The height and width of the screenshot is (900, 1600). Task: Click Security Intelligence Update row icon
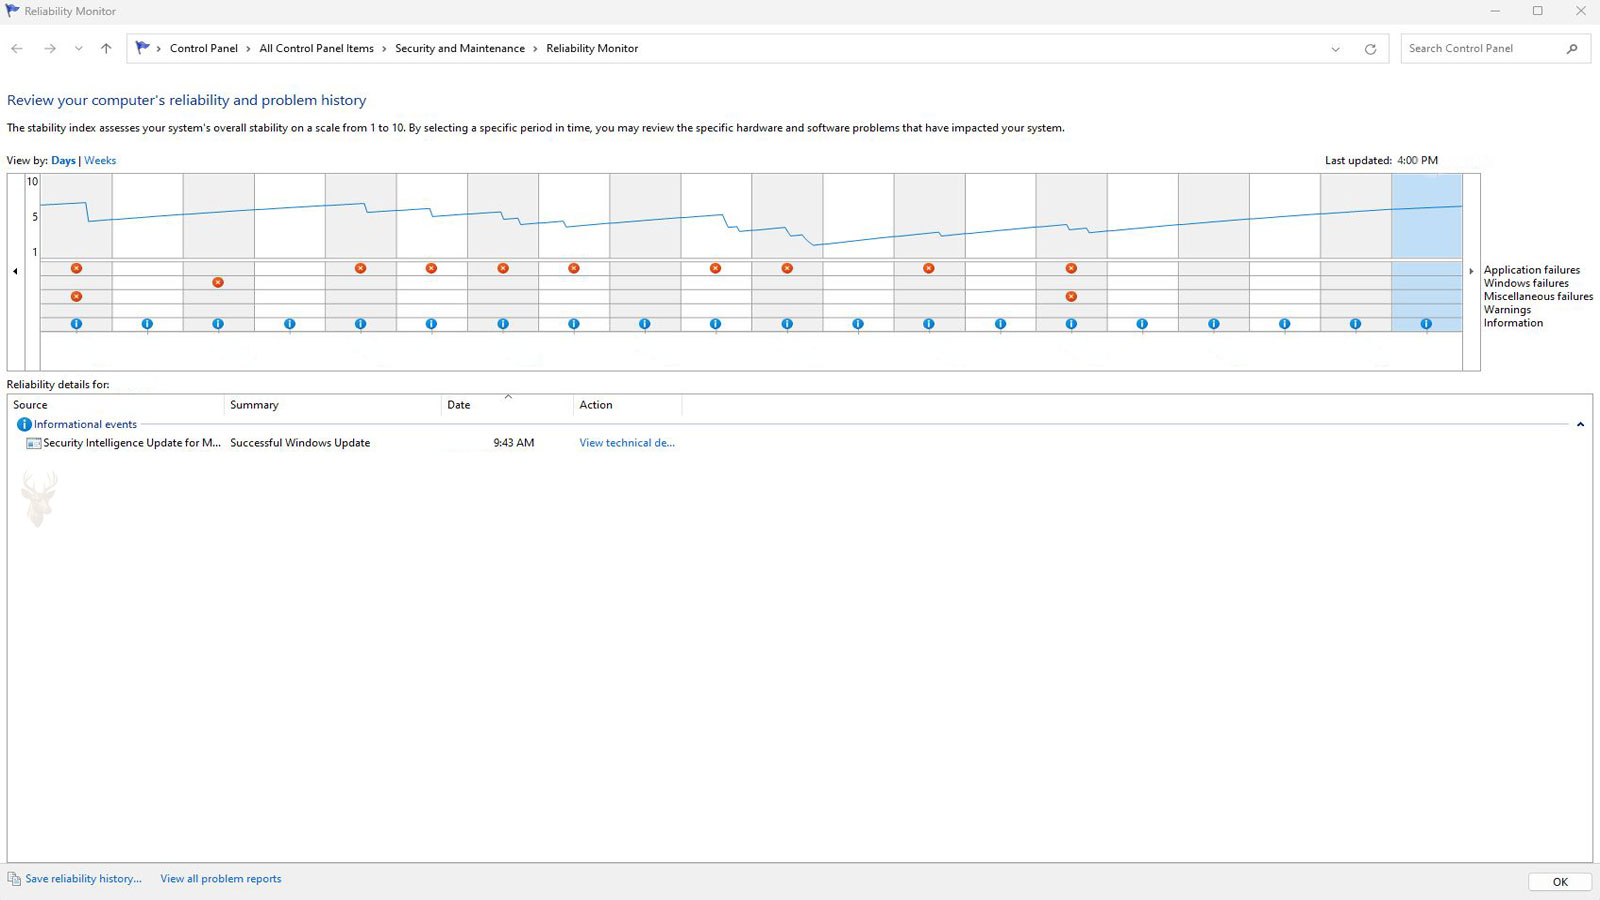pyautogui.click(x=33, y=443)
